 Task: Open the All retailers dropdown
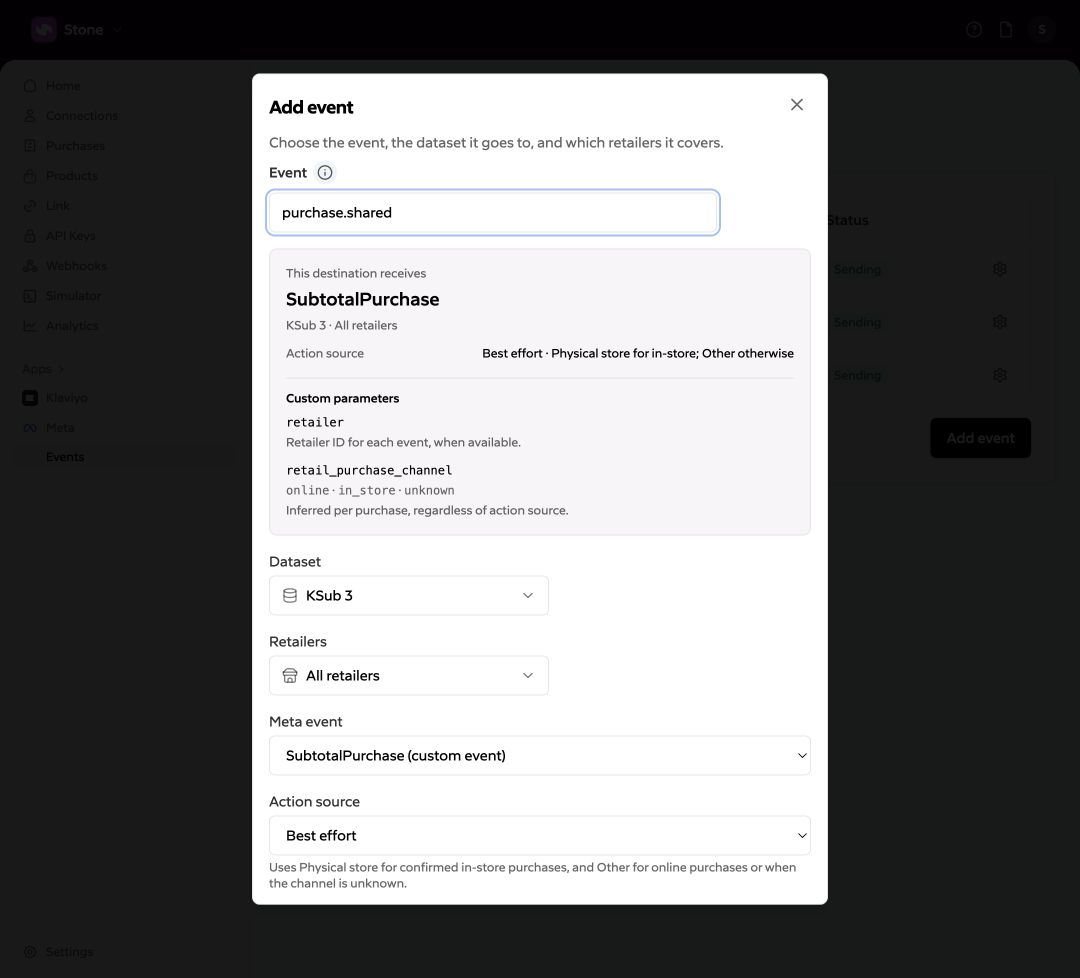[x=408, y=676]
